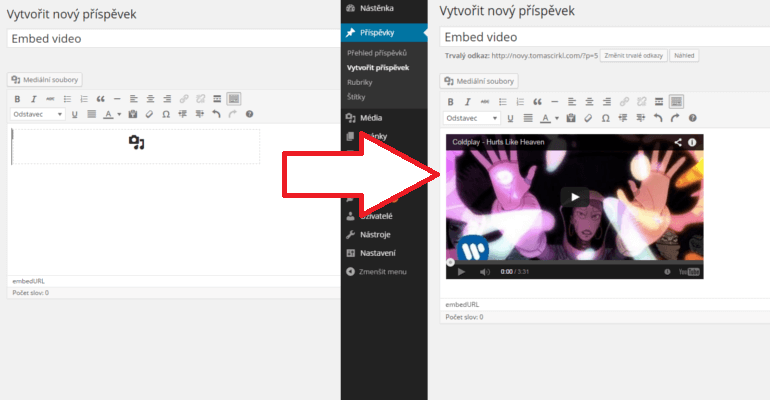
Task: Insert Read More tag in right editor
Action: pyautogui.click(x=659, y=102)
